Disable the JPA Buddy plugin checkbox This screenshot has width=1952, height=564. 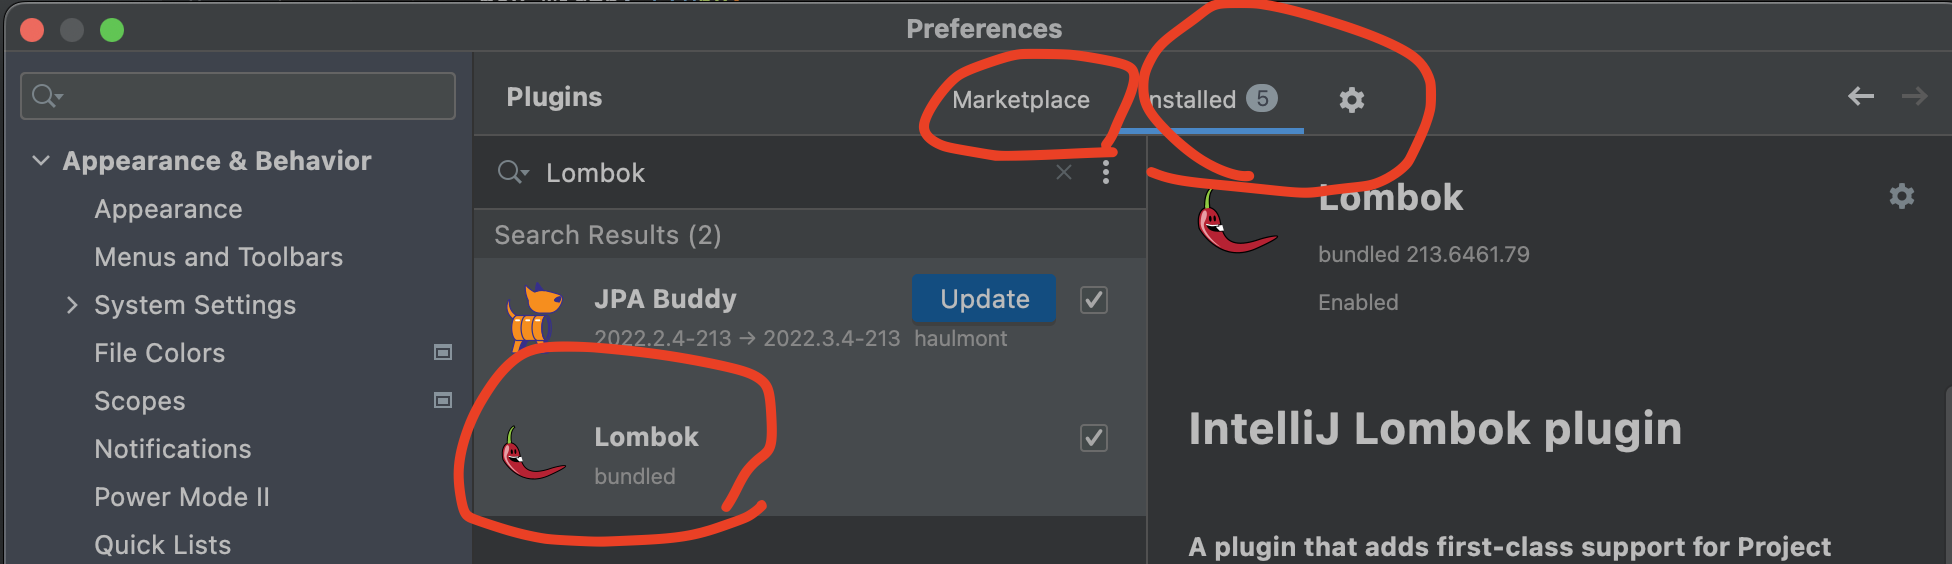[x=1094, y=299]
